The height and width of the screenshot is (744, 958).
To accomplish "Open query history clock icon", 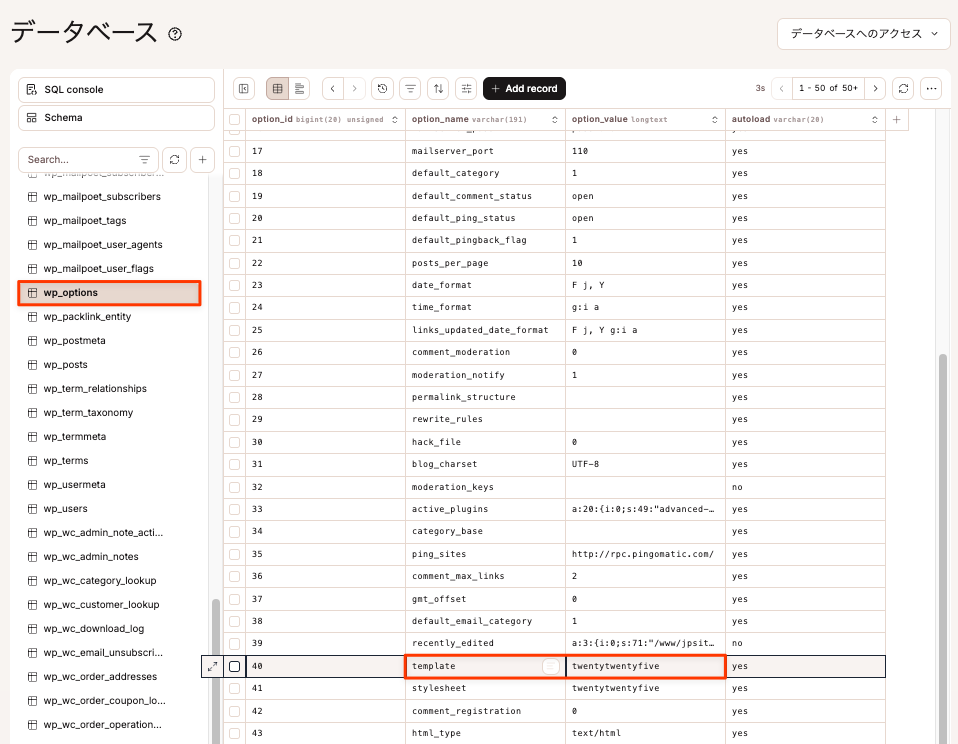I will click(x=382, y=89).
